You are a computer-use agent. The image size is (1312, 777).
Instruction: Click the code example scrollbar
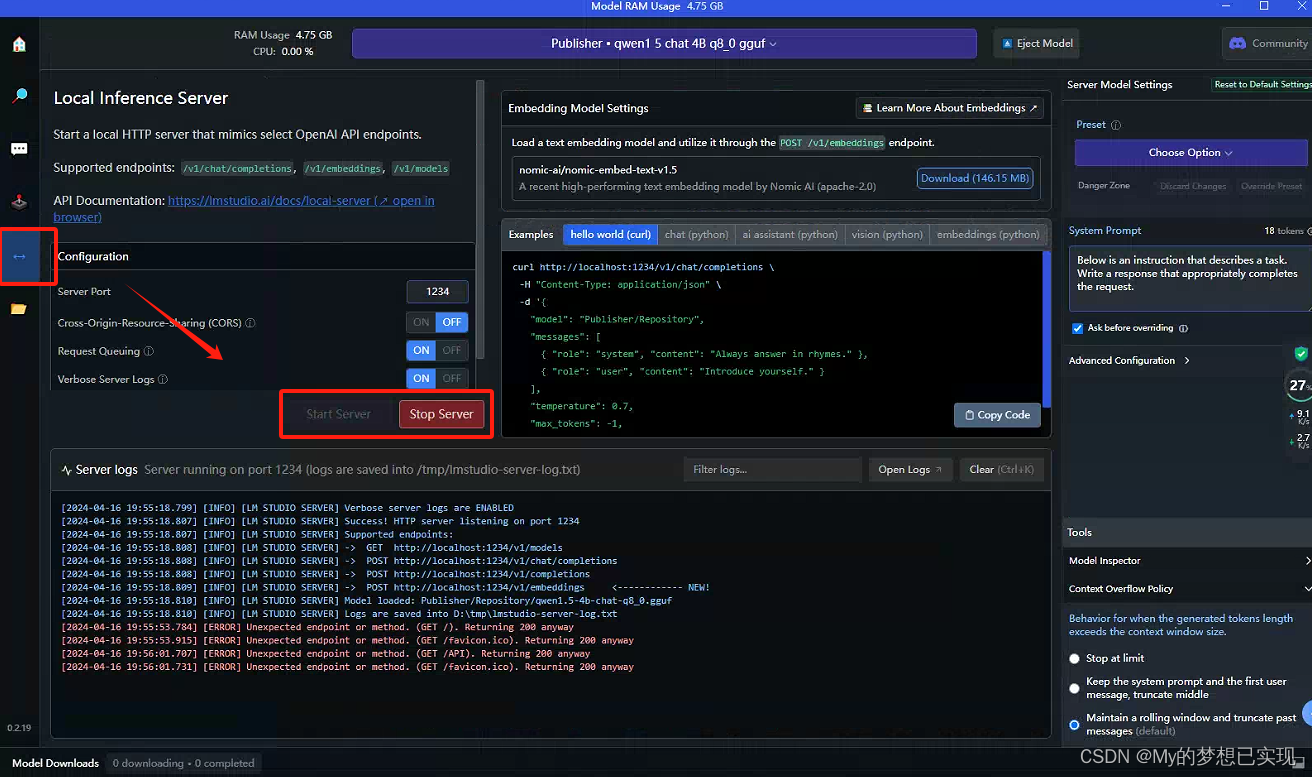click(1047, 328)
